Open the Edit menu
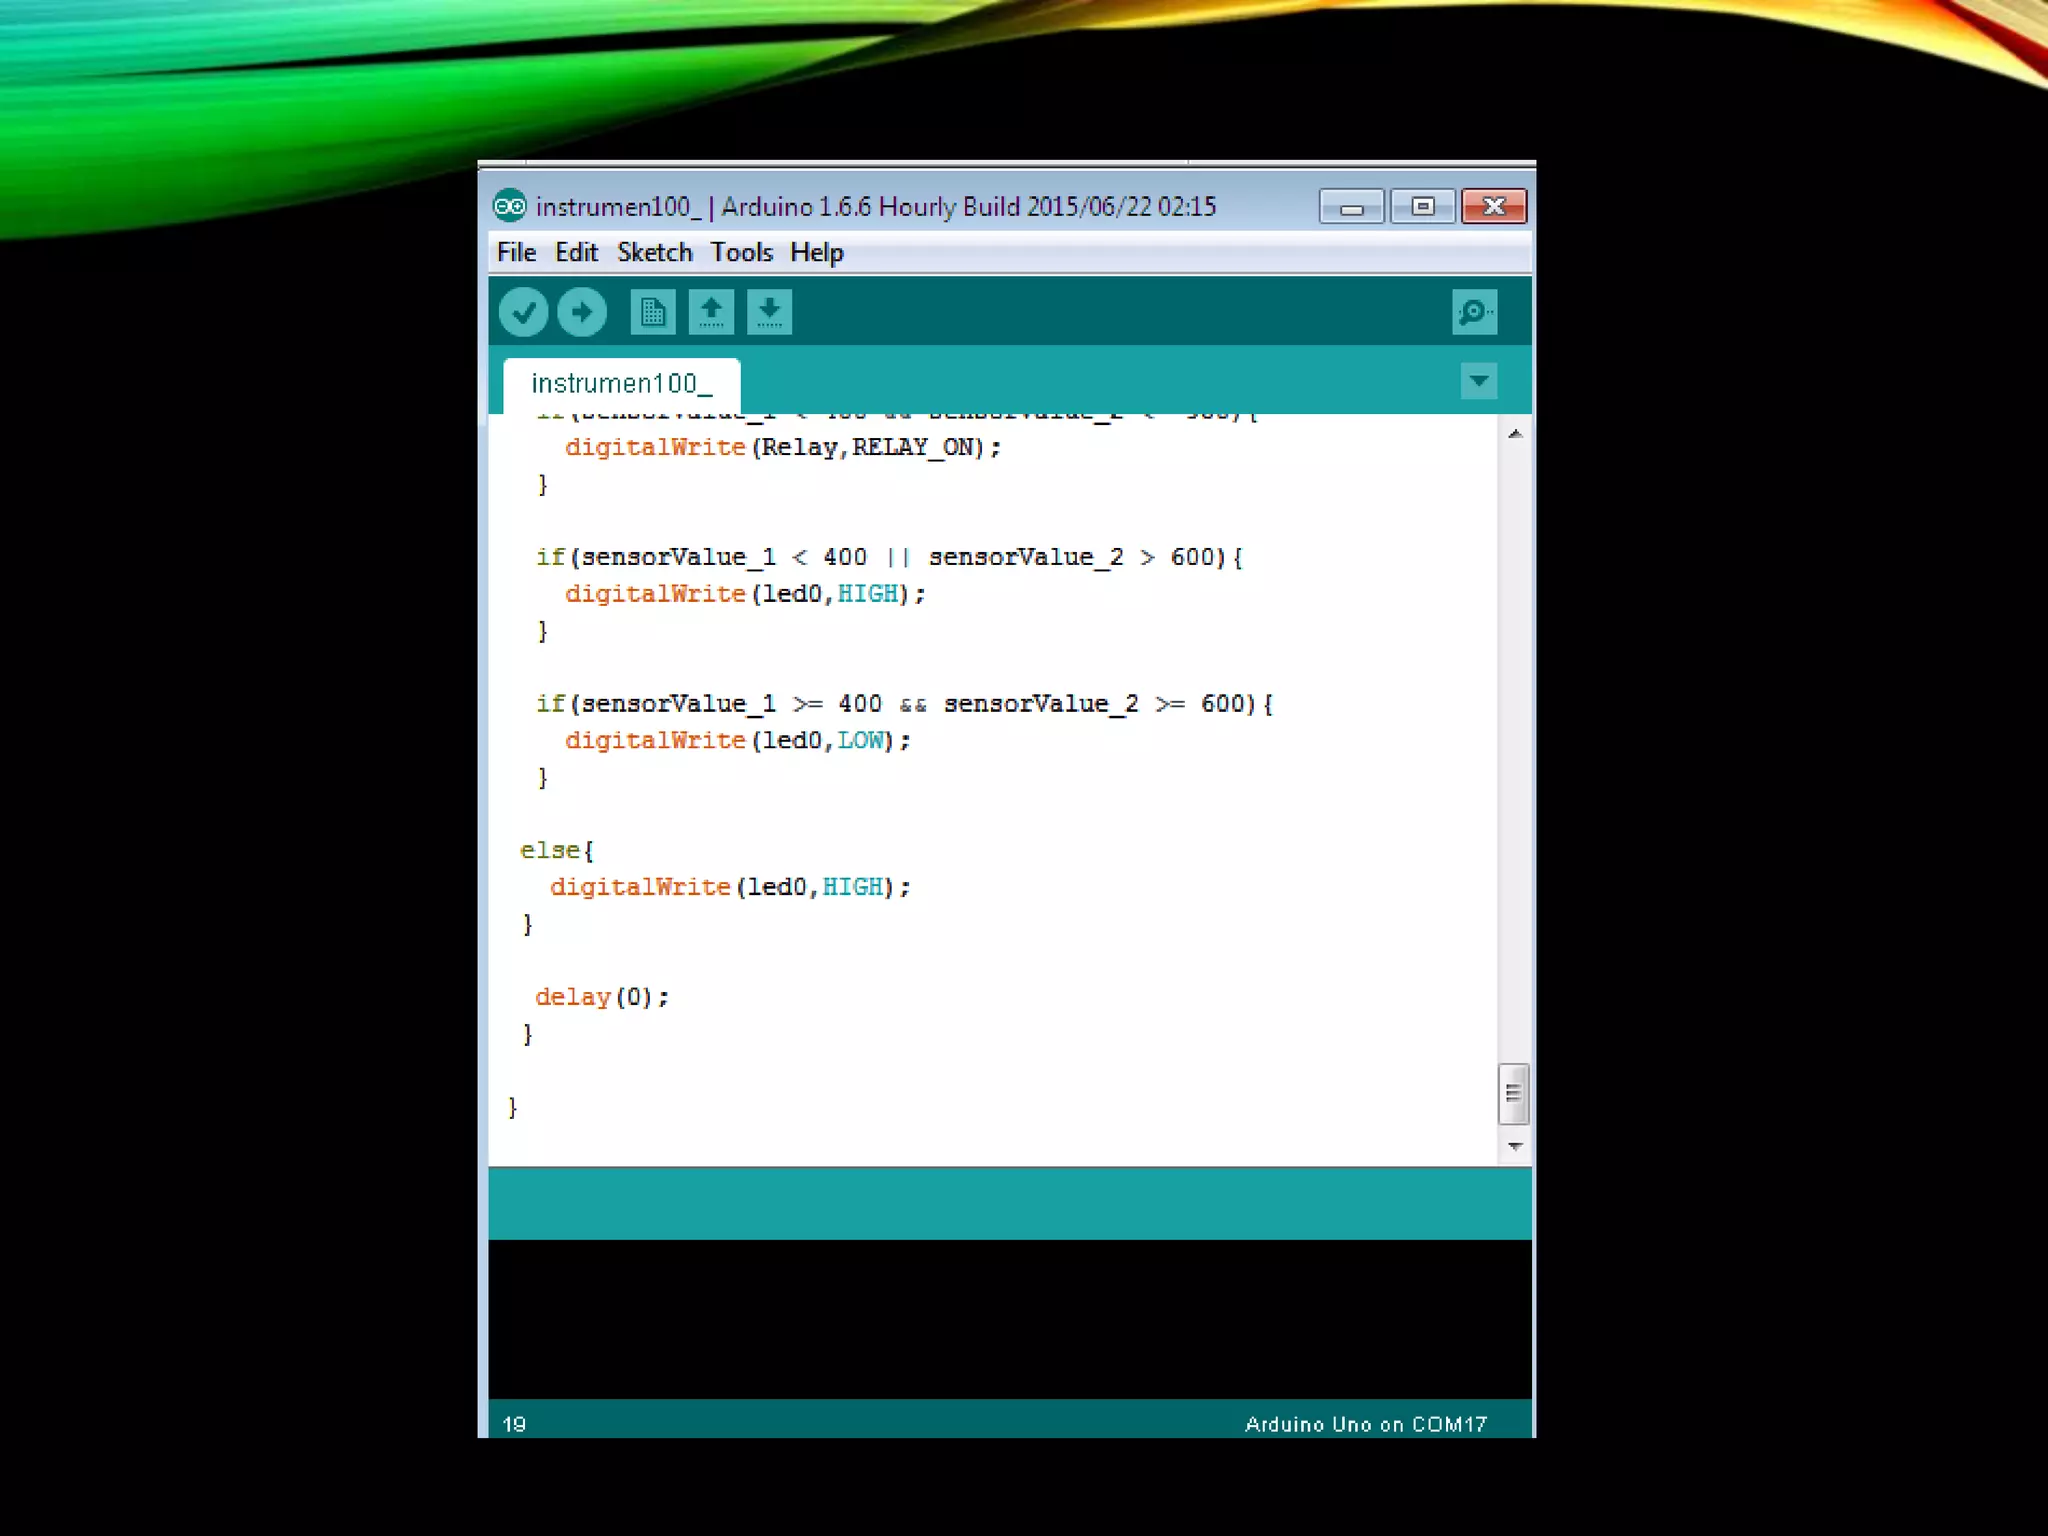This screenshot has height=1536, width=2048. (x=576, y=253)
